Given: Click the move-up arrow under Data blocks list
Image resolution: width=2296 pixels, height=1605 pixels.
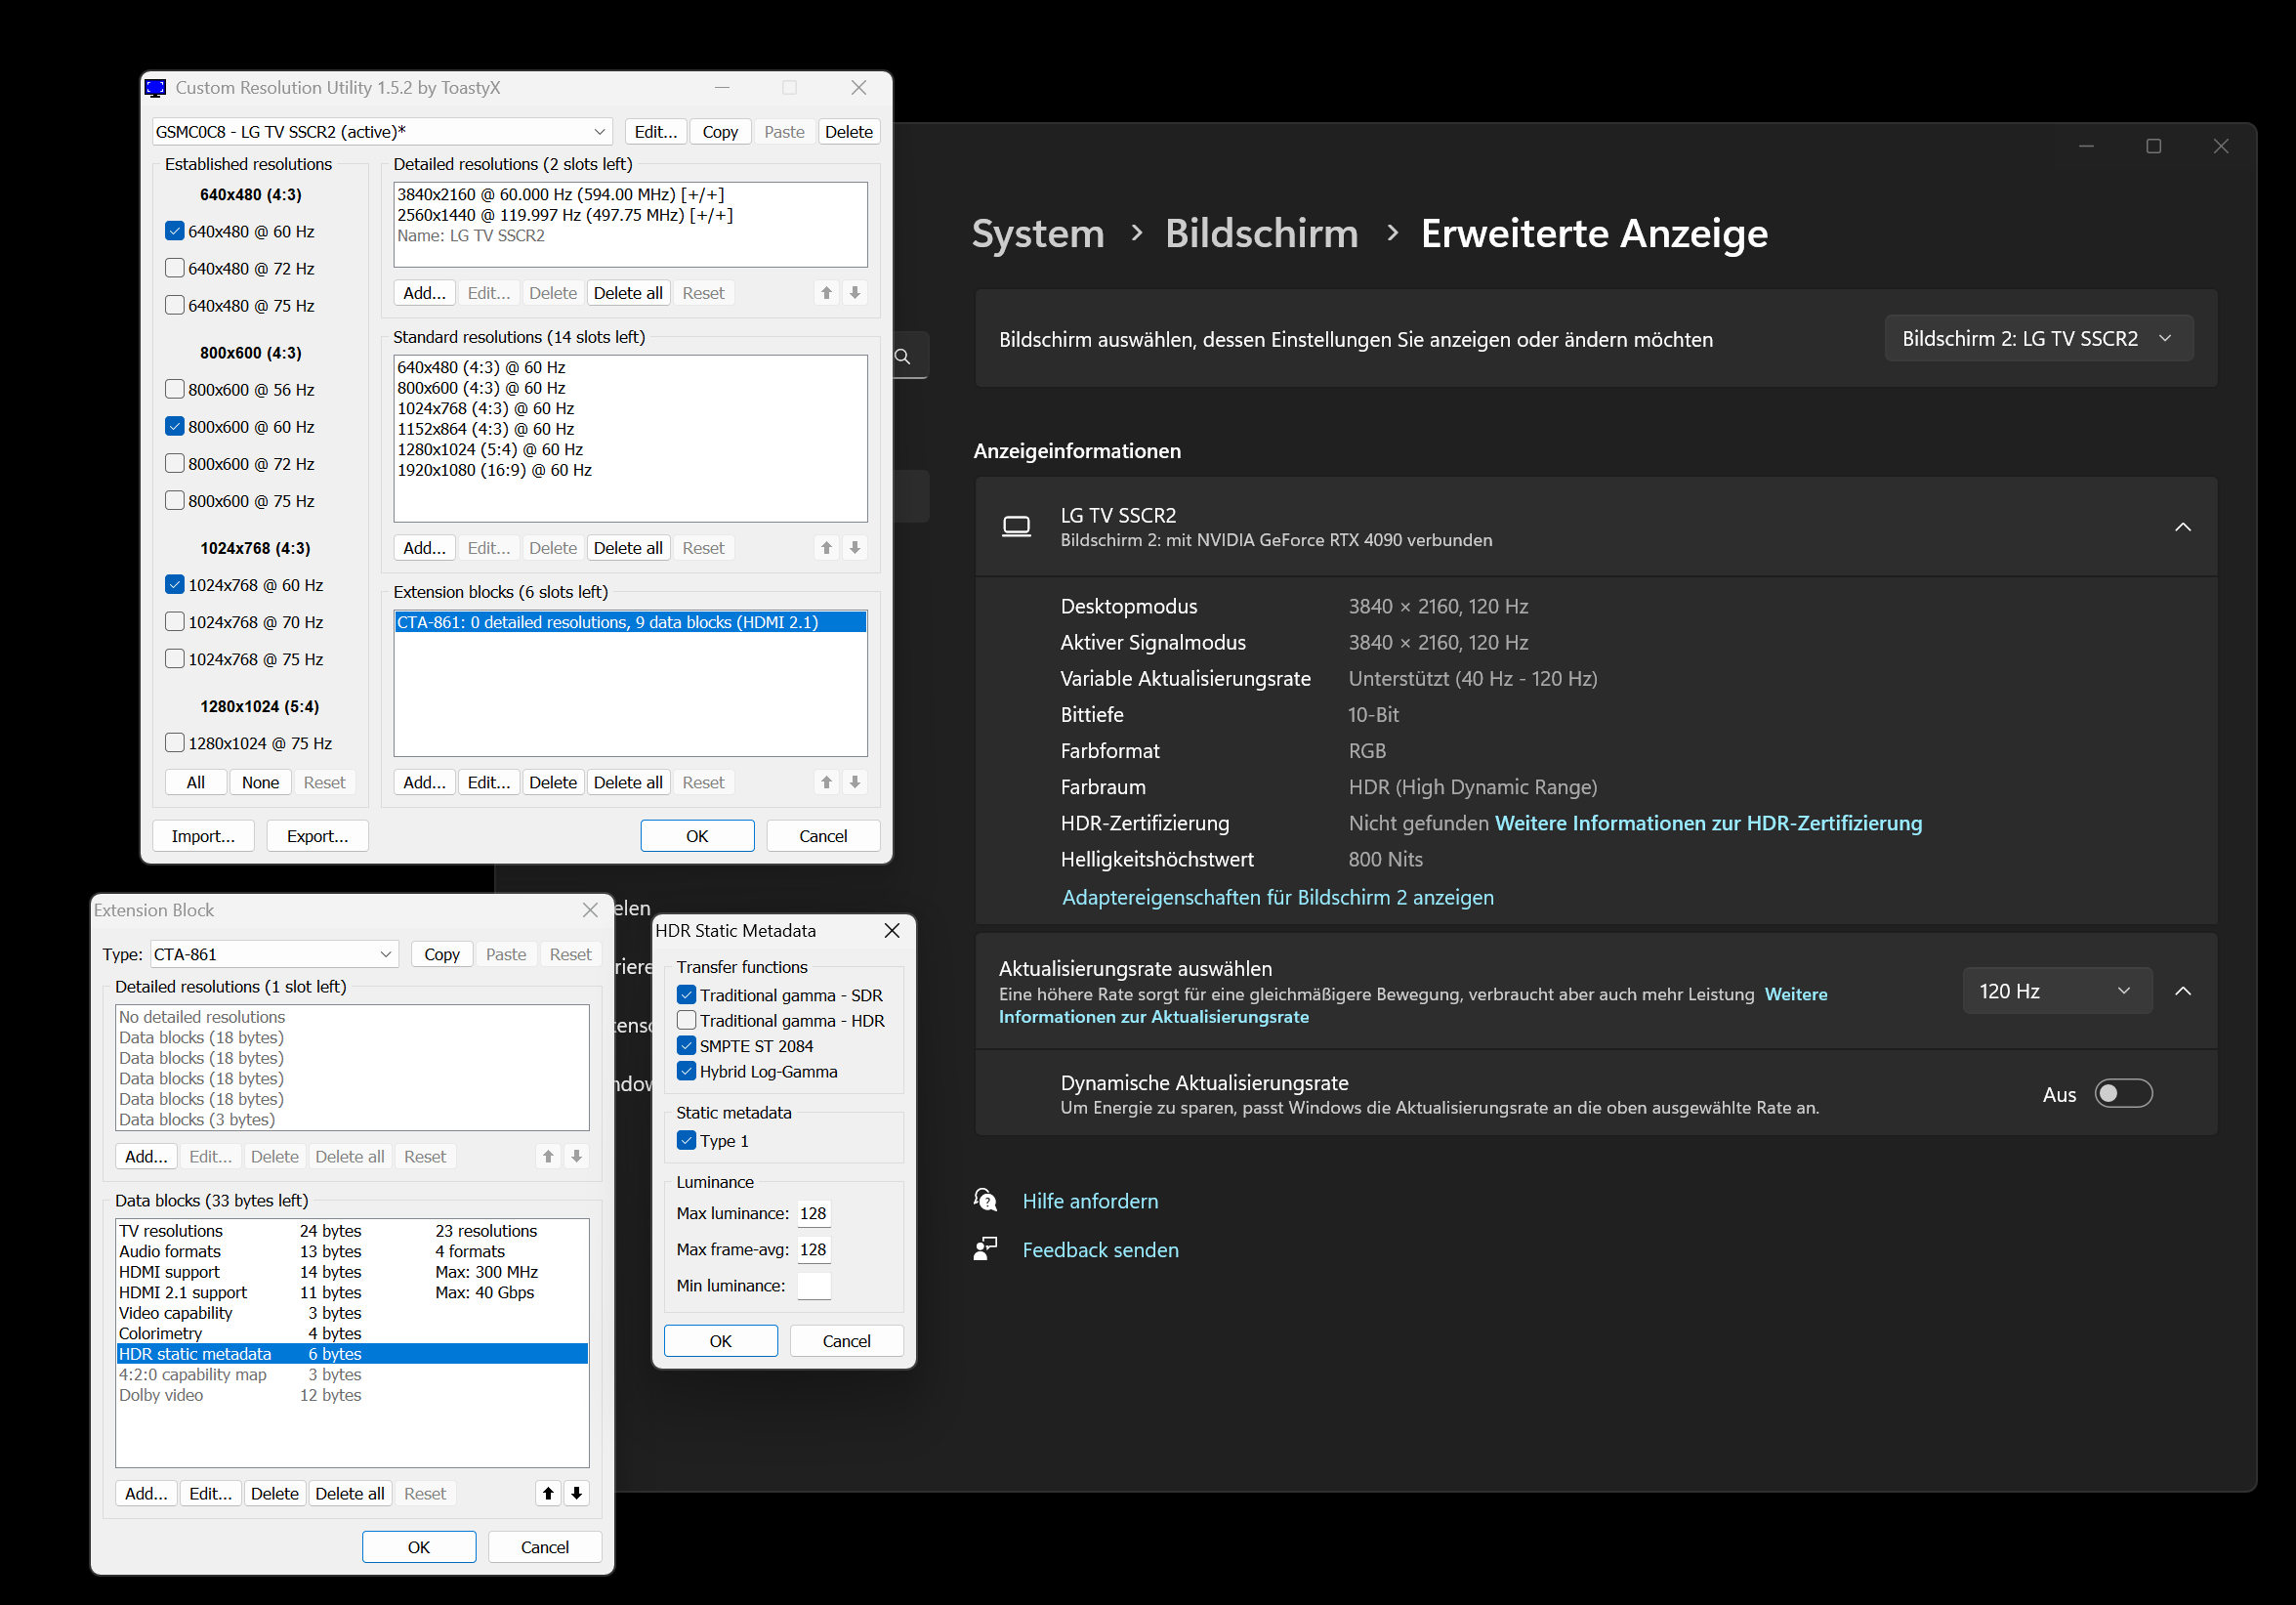Looking at the screenshot, I should click(x=548, y=1493).
